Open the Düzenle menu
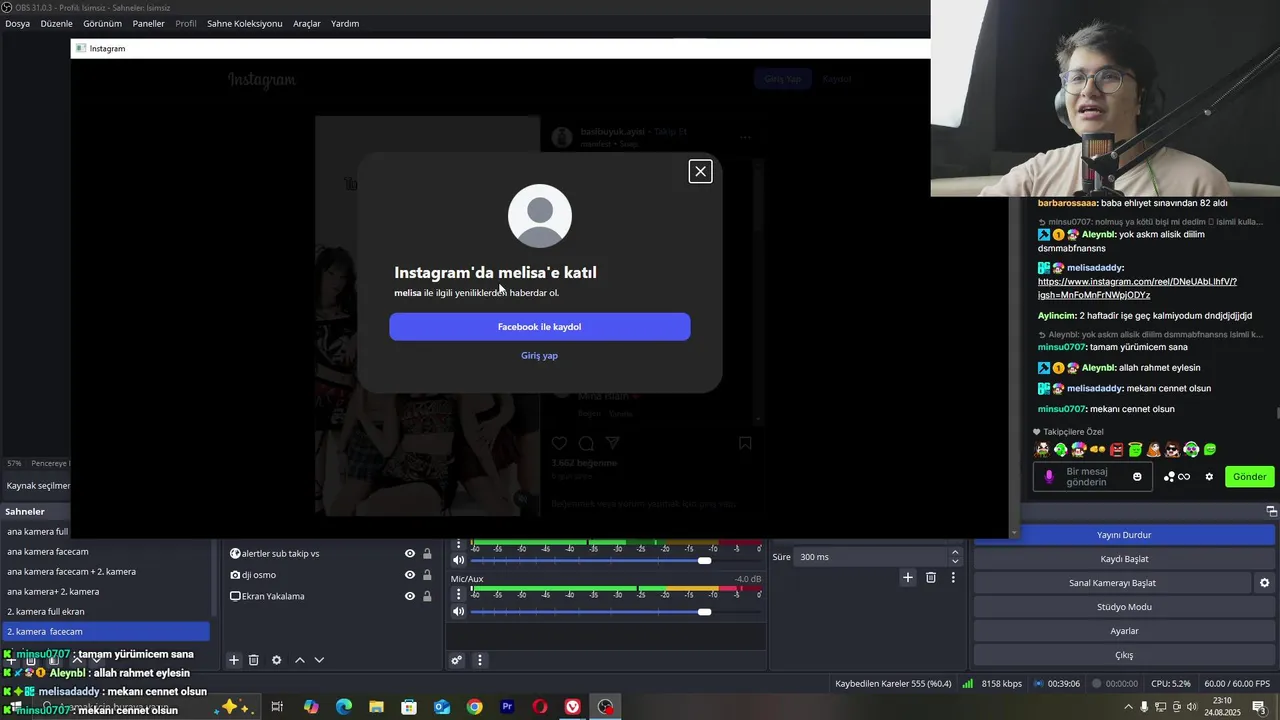Screen dimensions: 1280x720 [57, 23]
